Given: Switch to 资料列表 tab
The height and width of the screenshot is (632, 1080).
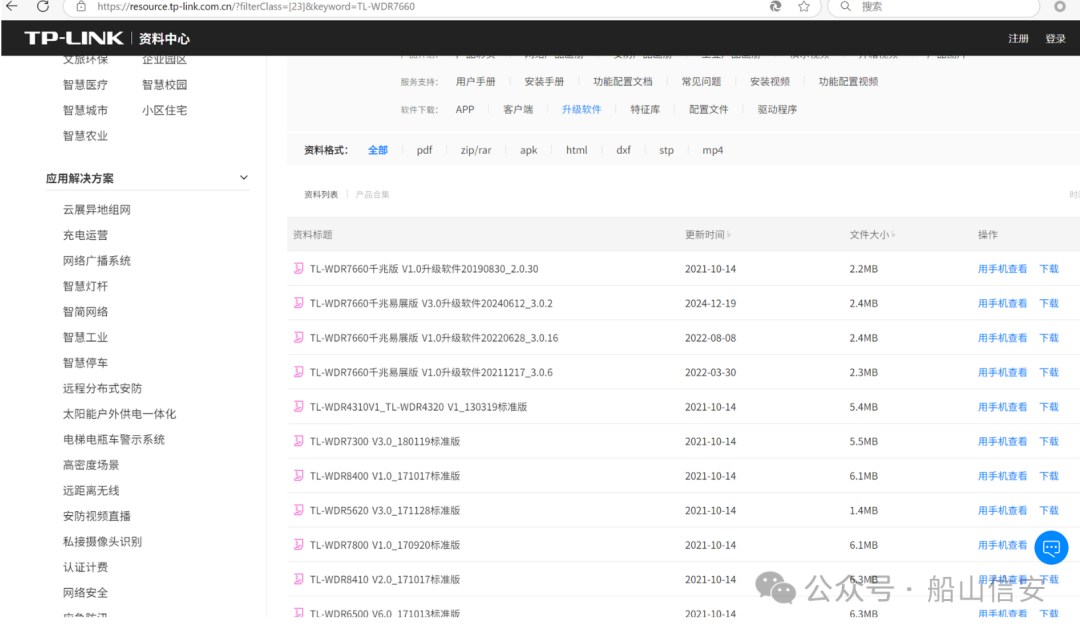Looking at the screenshot, I should 321,195.
